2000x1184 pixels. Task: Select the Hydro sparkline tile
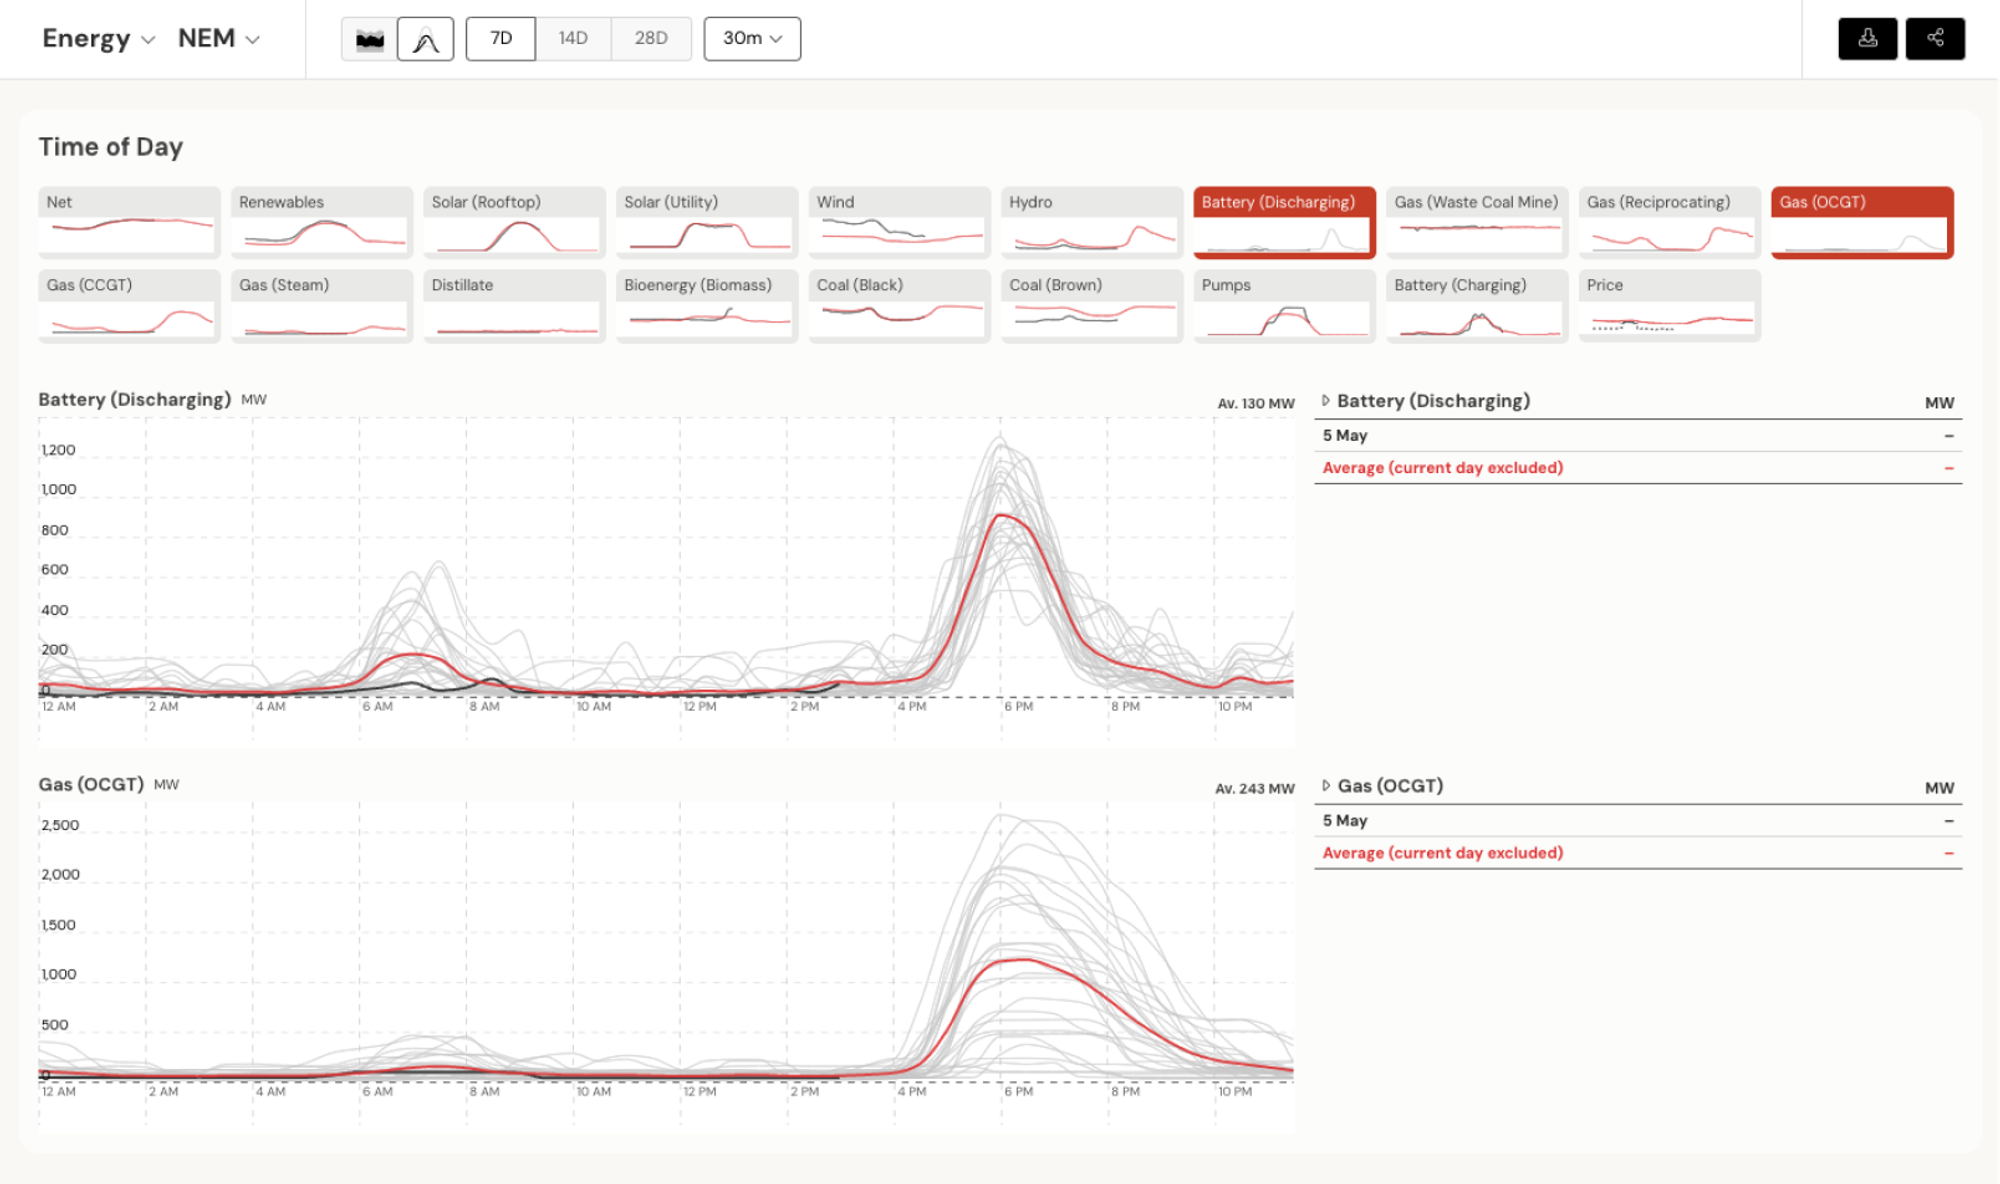(x=1091, y=222)
